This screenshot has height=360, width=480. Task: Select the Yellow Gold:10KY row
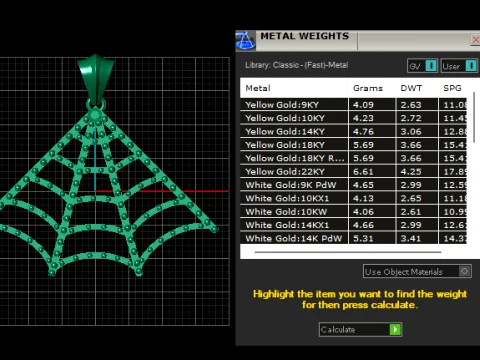click(x=353, y=118)
